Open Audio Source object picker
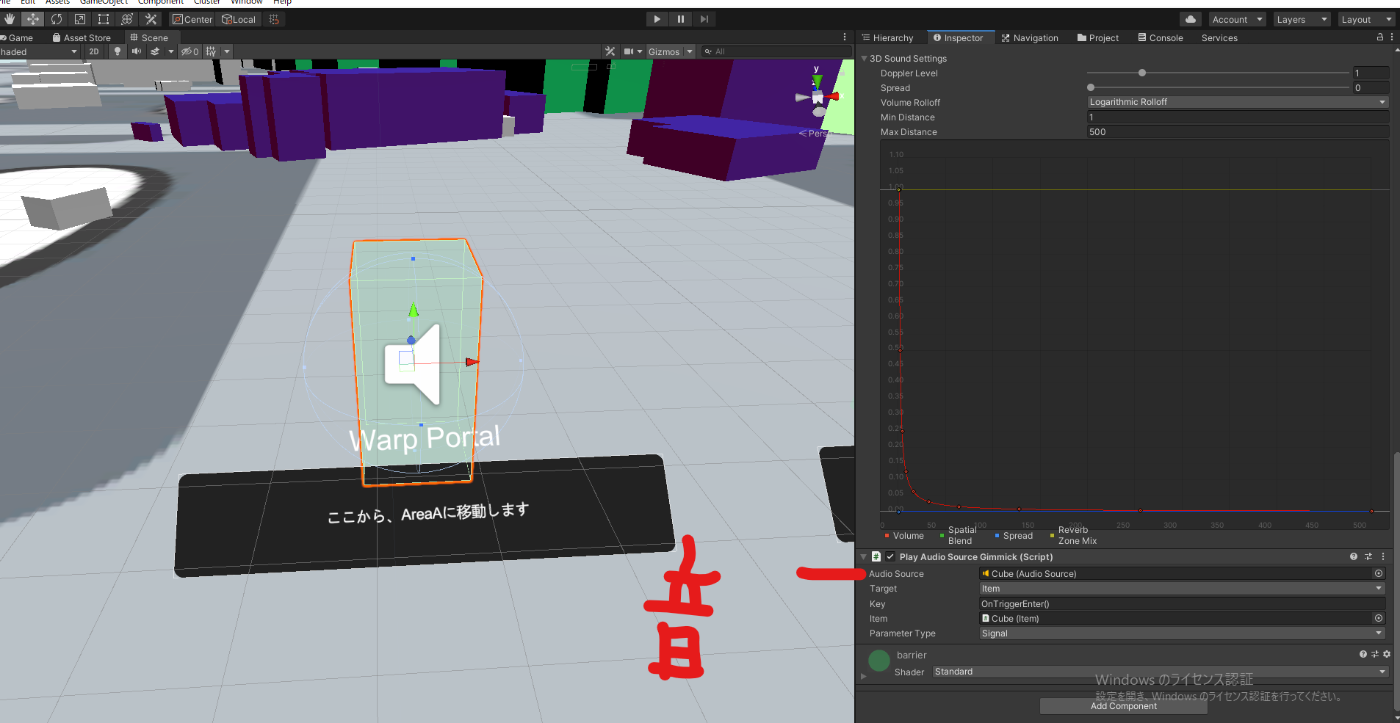 tap(1378, 574)
